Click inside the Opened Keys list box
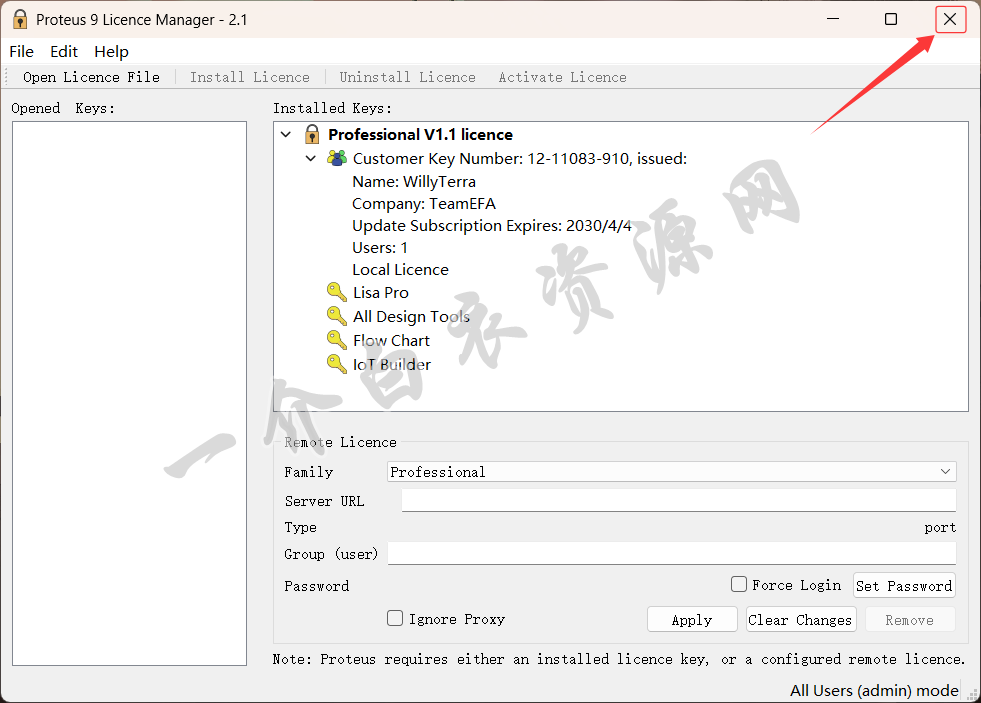Image resolution: width=981 pixels, height=703 pixels. (130, 393)
